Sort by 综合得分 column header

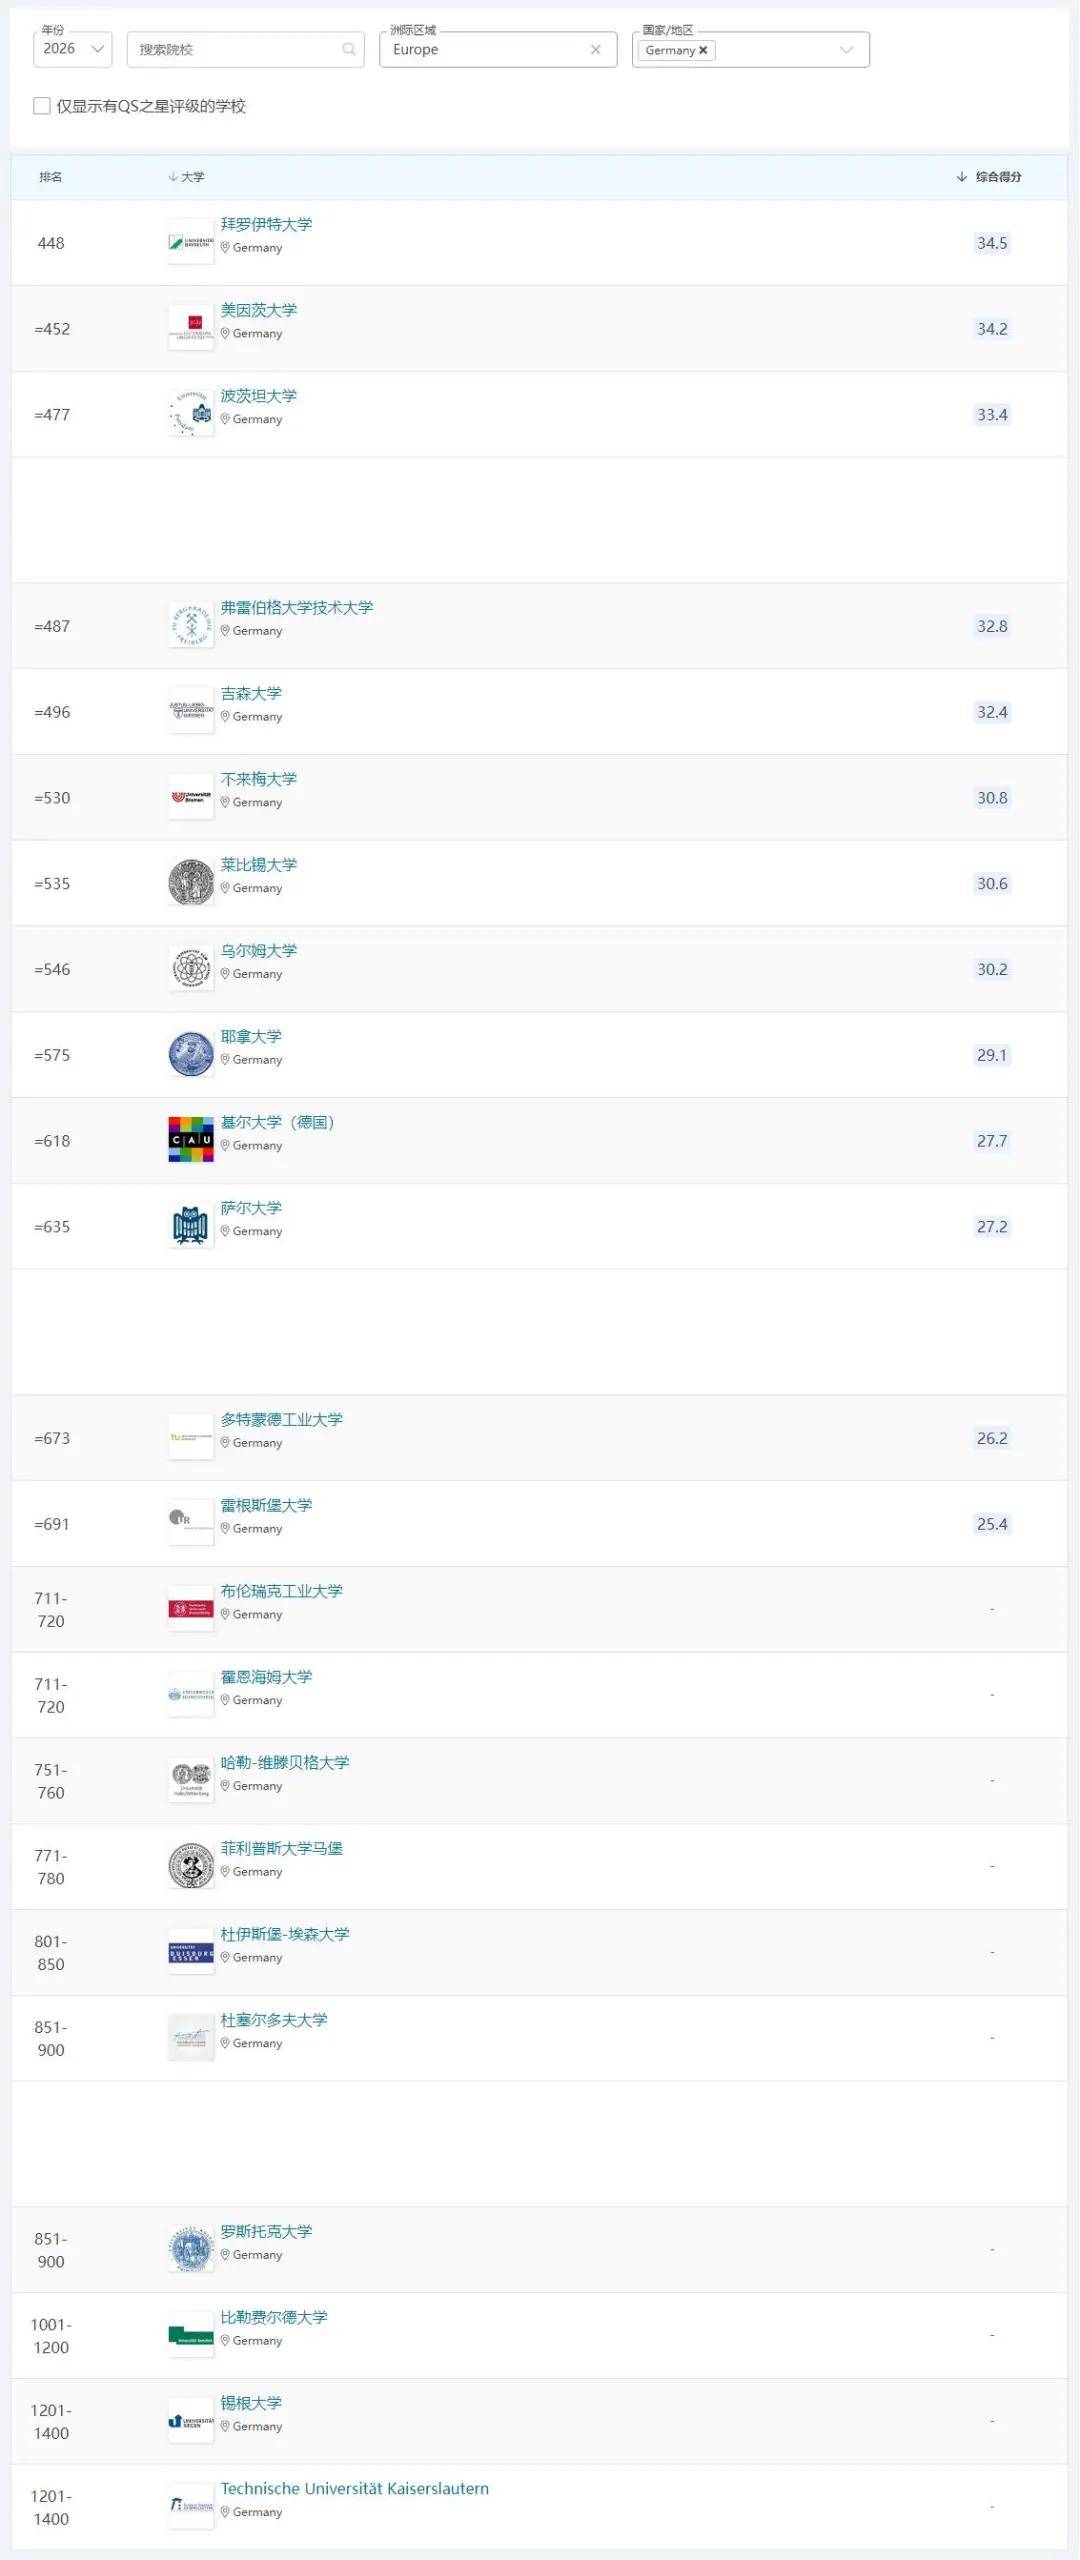coord(989,177)
